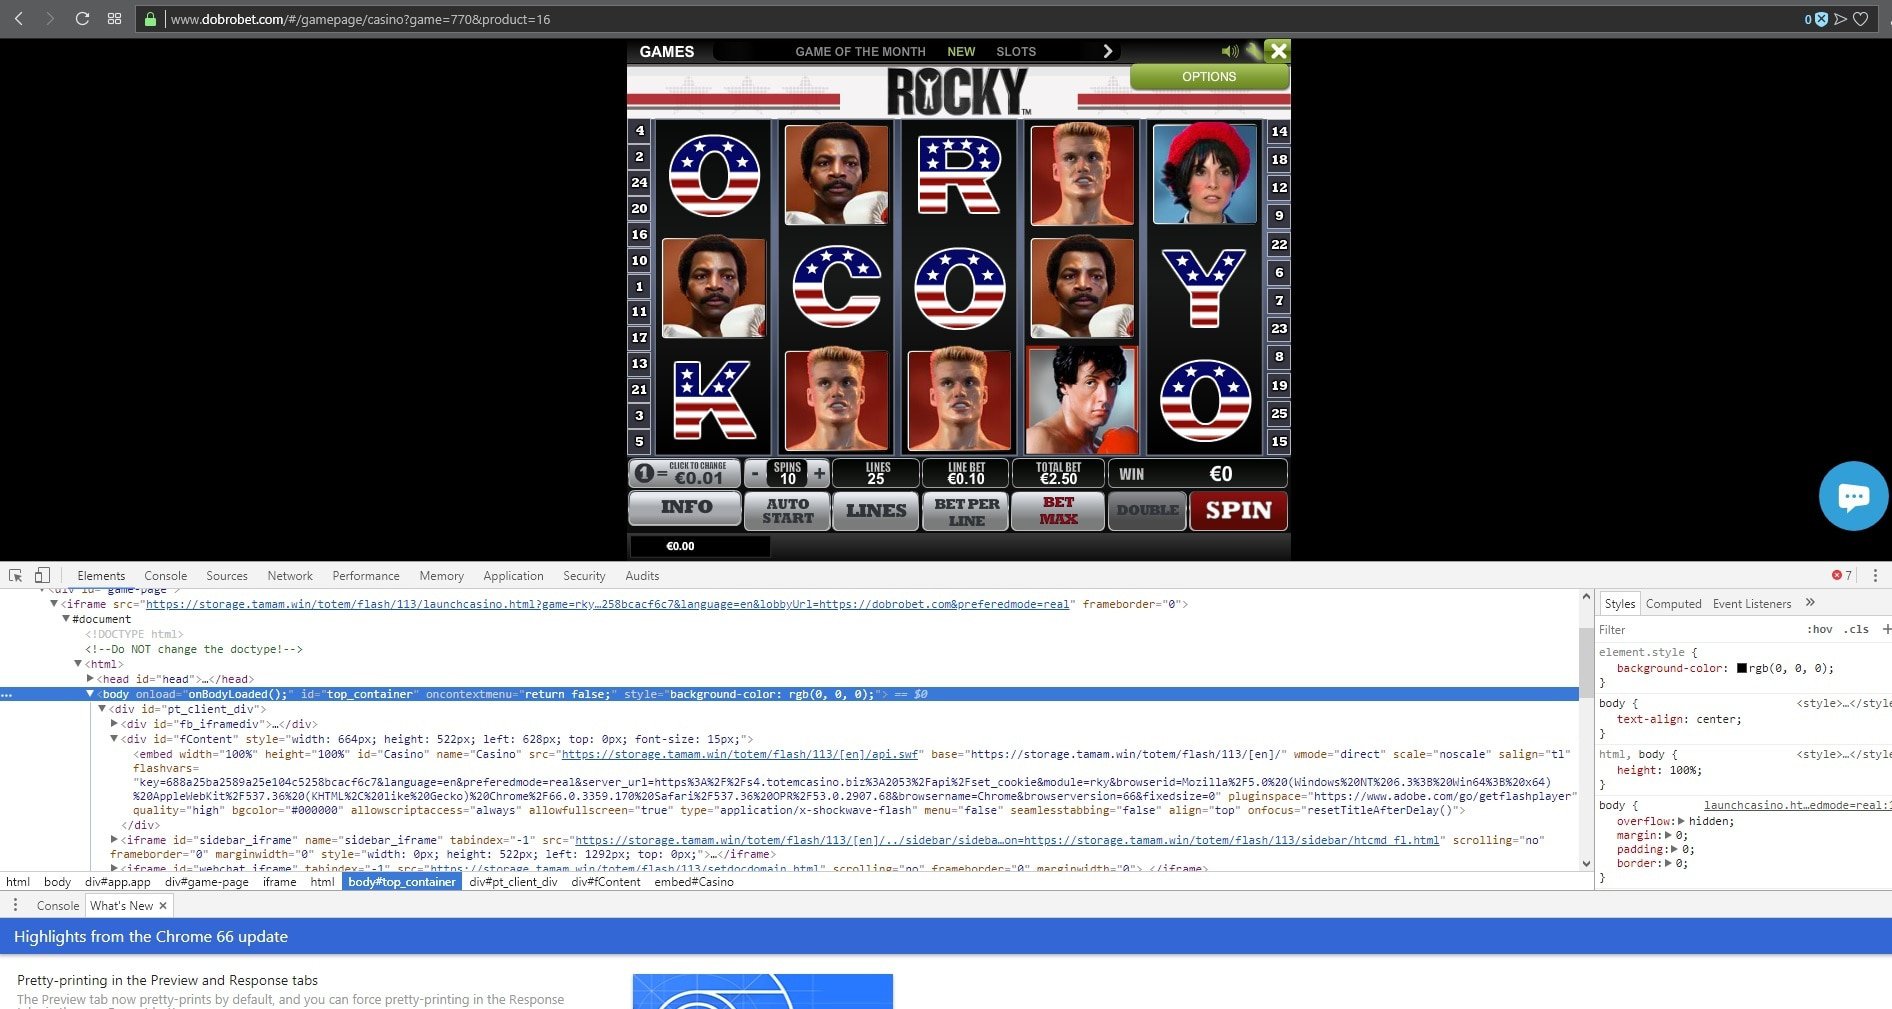Viewport: 1892px width, 1009px height.
Task: Select inspect element picker icon in DevTools
Action: [15, 575]
